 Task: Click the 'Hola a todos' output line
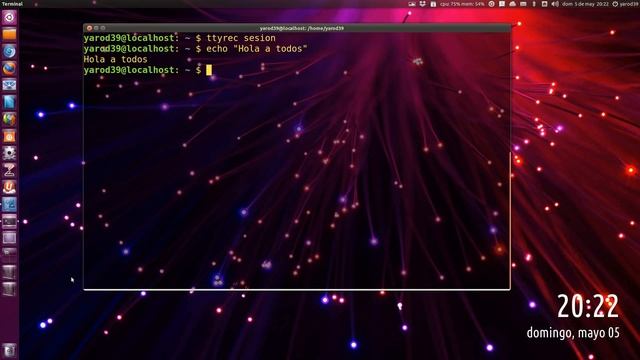[x=116, y=59]
